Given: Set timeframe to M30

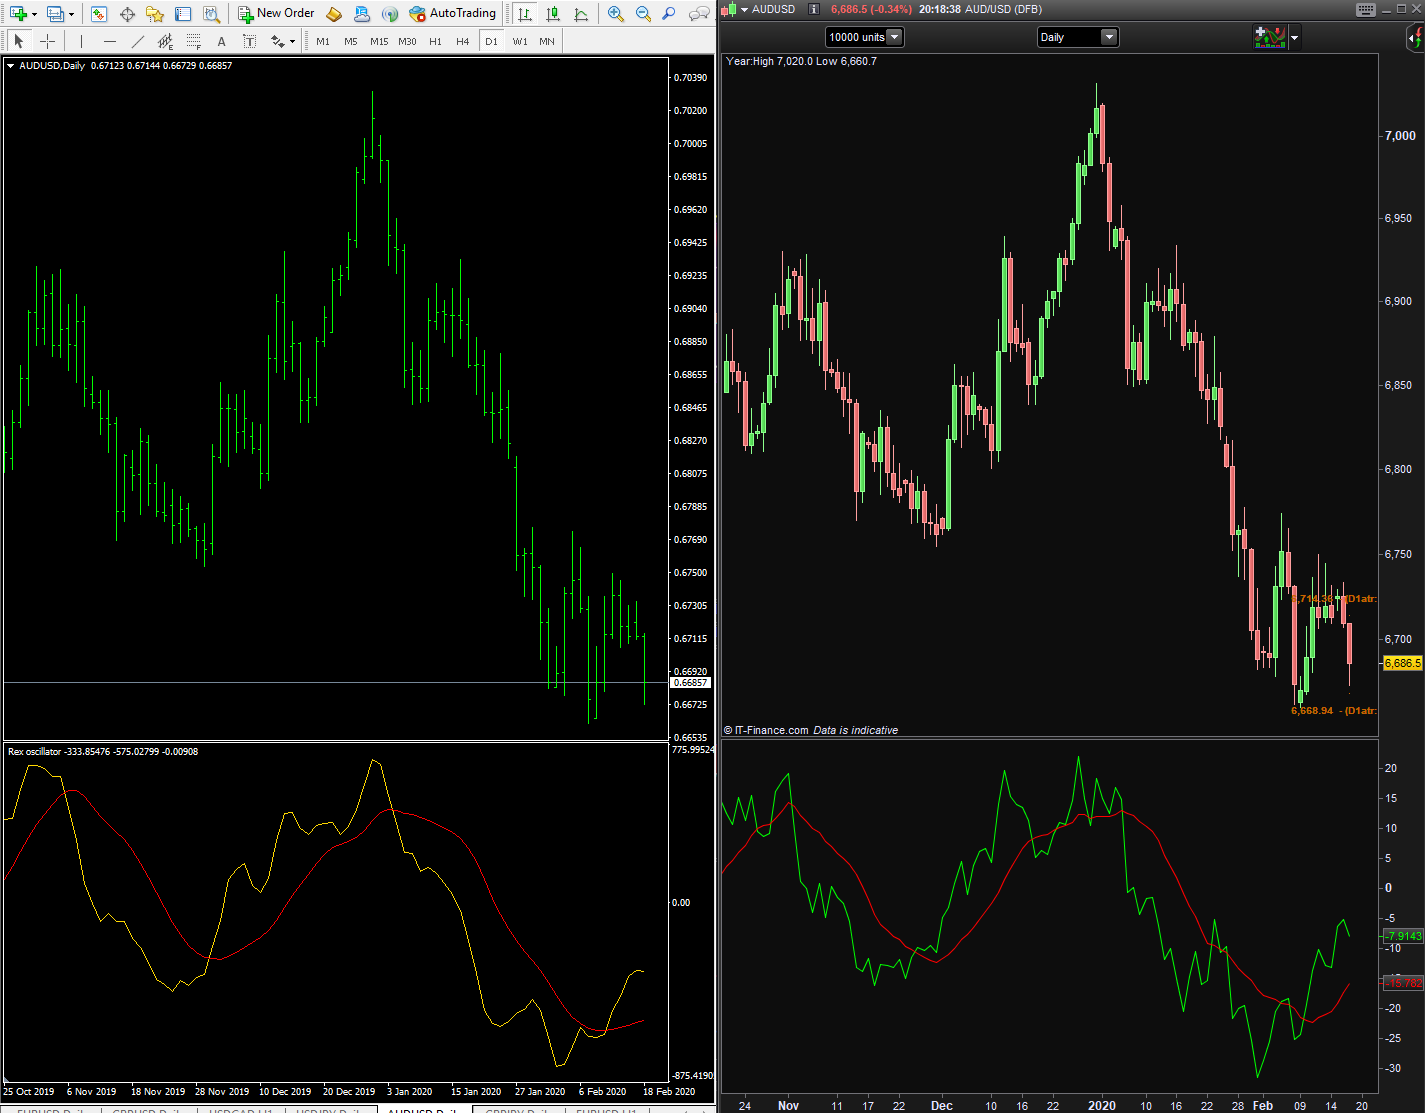Looking at the screenshot, I should (x=407, y=41).
